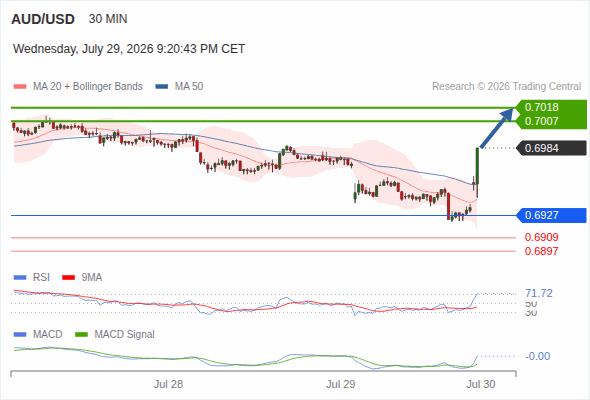Click the blue upward target arrow
Screen dimensions: 590x400
coord(497,128)
